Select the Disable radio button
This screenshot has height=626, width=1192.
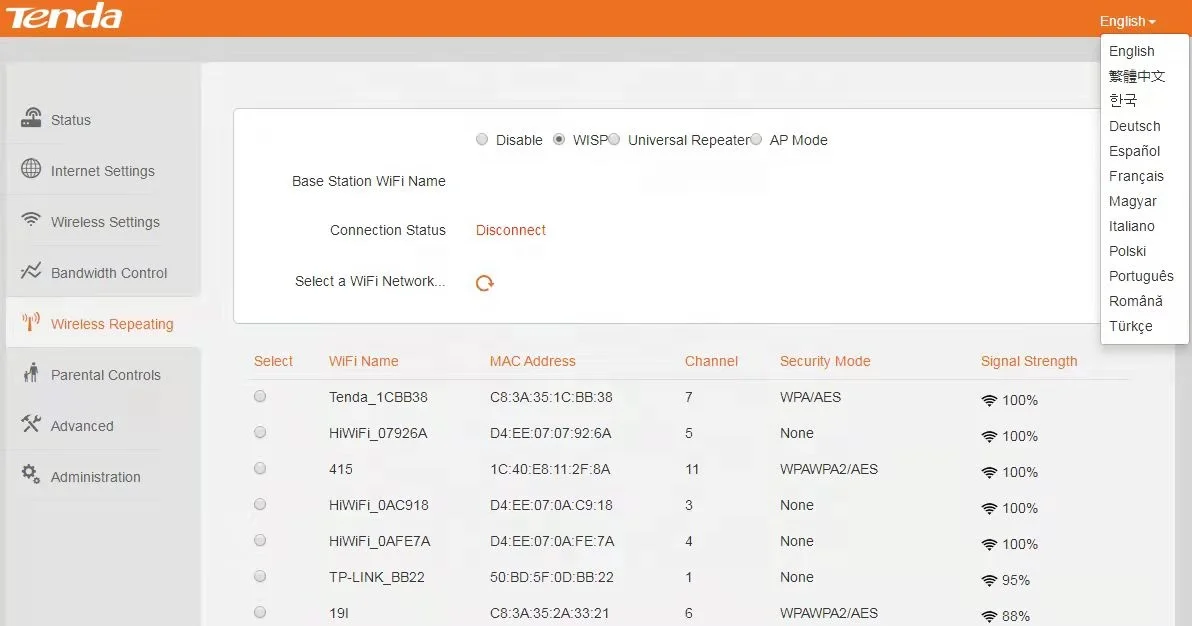tap(482, 140)
